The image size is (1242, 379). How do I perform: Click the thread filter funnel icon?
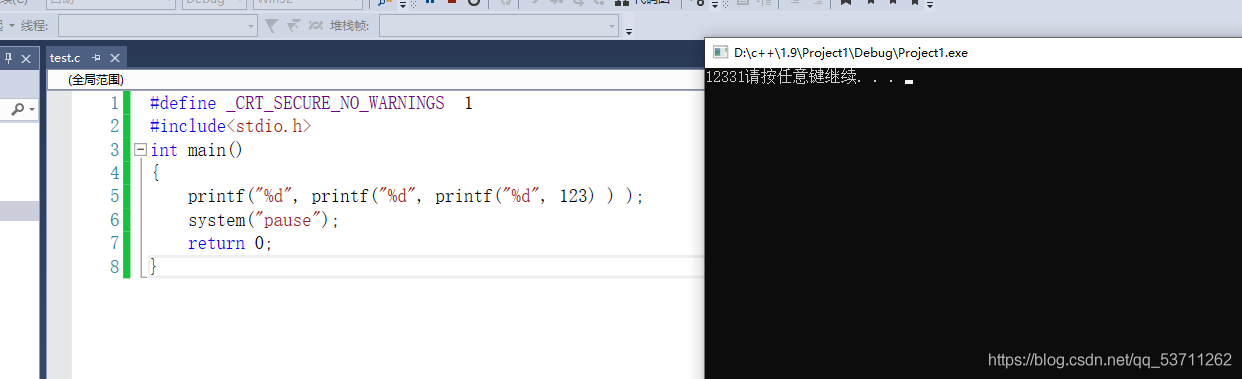click(271, 26)
